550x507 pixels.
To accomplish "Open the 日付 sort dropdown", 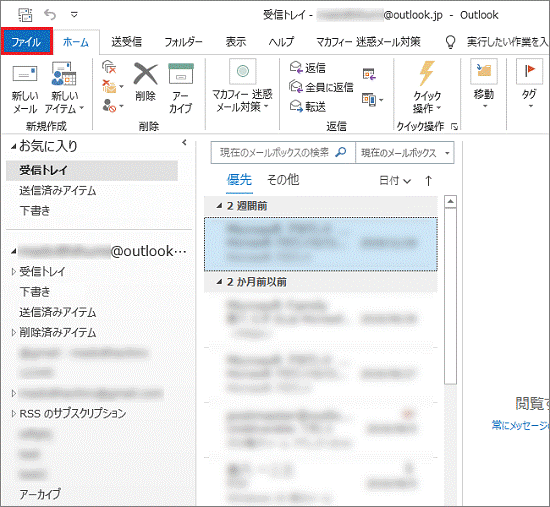I will click(x=395, y=181).
